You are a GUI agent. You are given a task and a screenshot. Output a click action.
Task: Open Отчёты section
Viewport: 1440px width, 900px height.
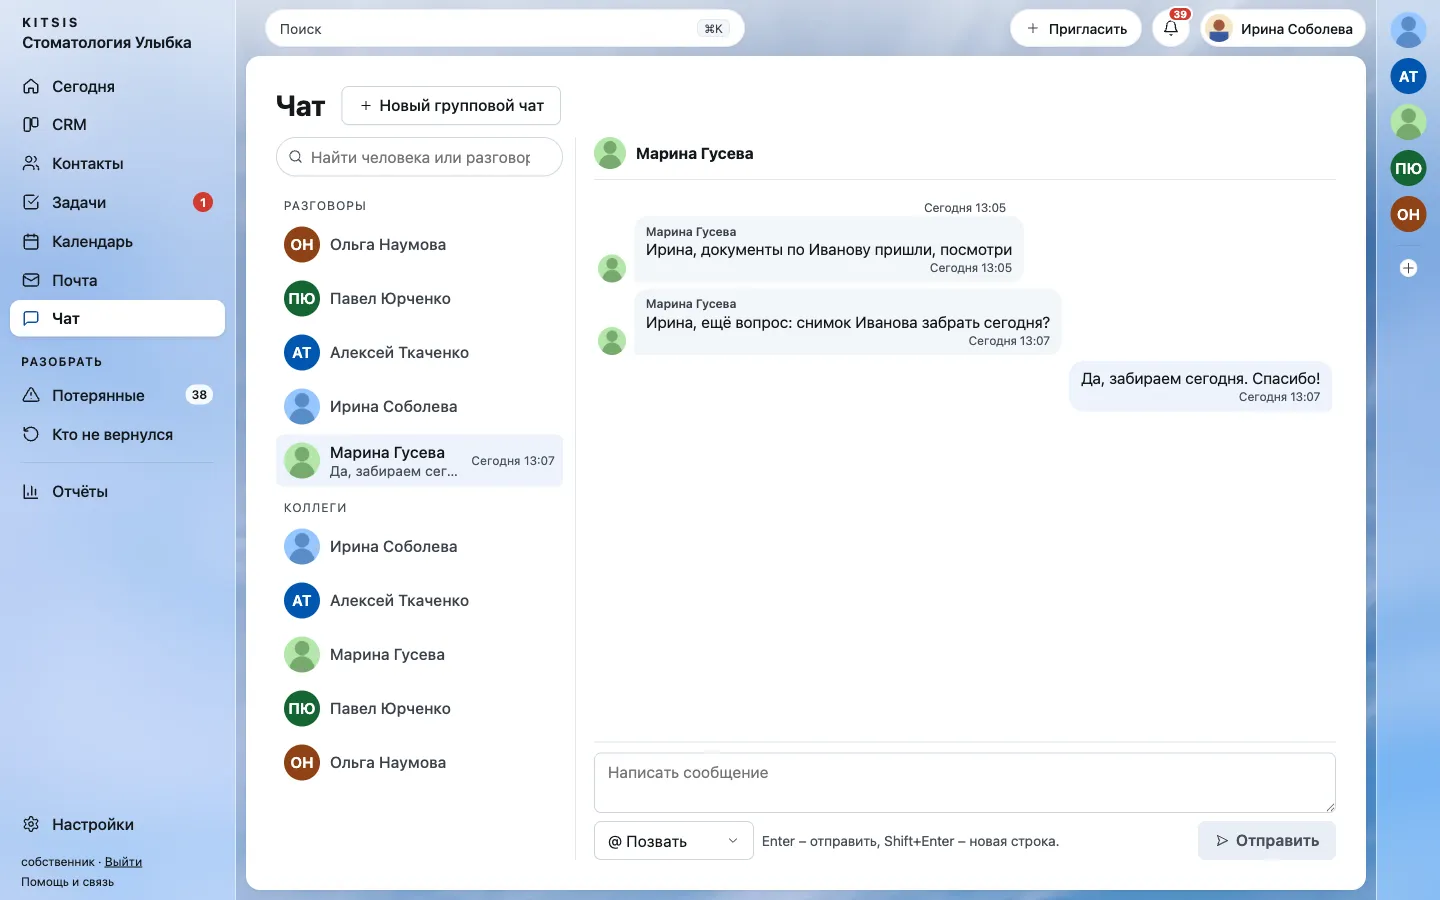click(117, 491)
